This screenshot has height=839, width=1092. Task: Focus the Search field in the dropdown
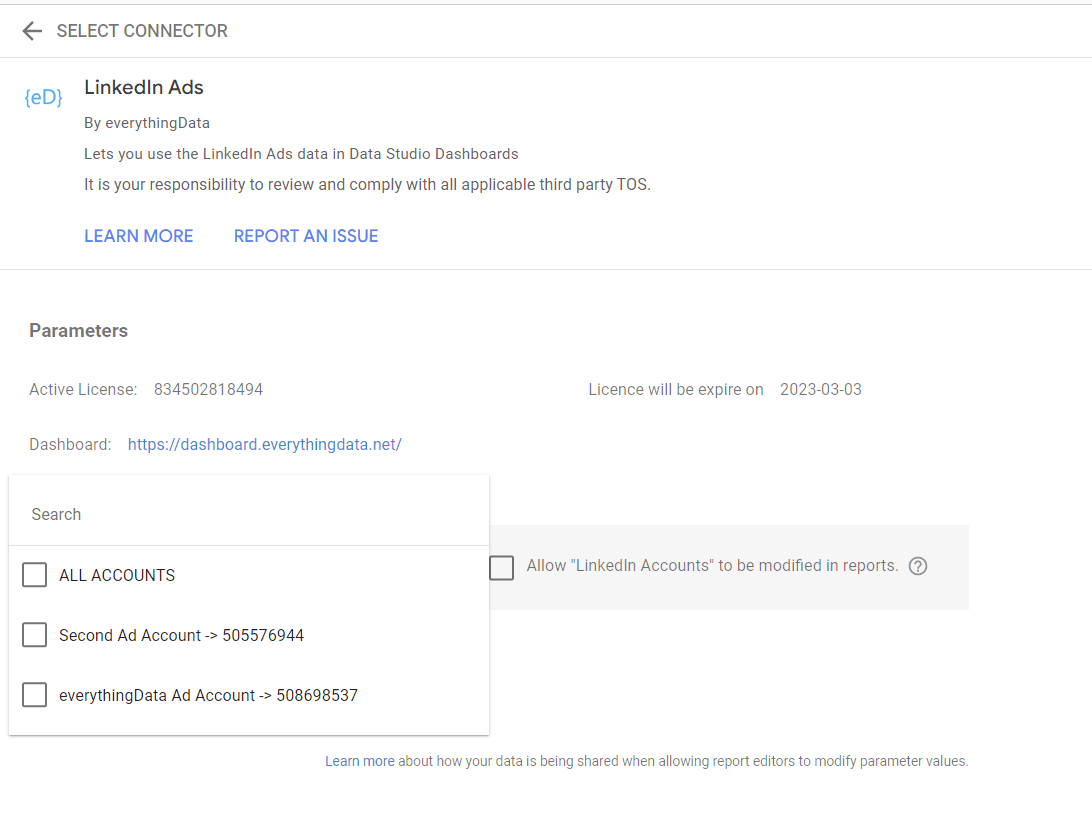[248, 514]
